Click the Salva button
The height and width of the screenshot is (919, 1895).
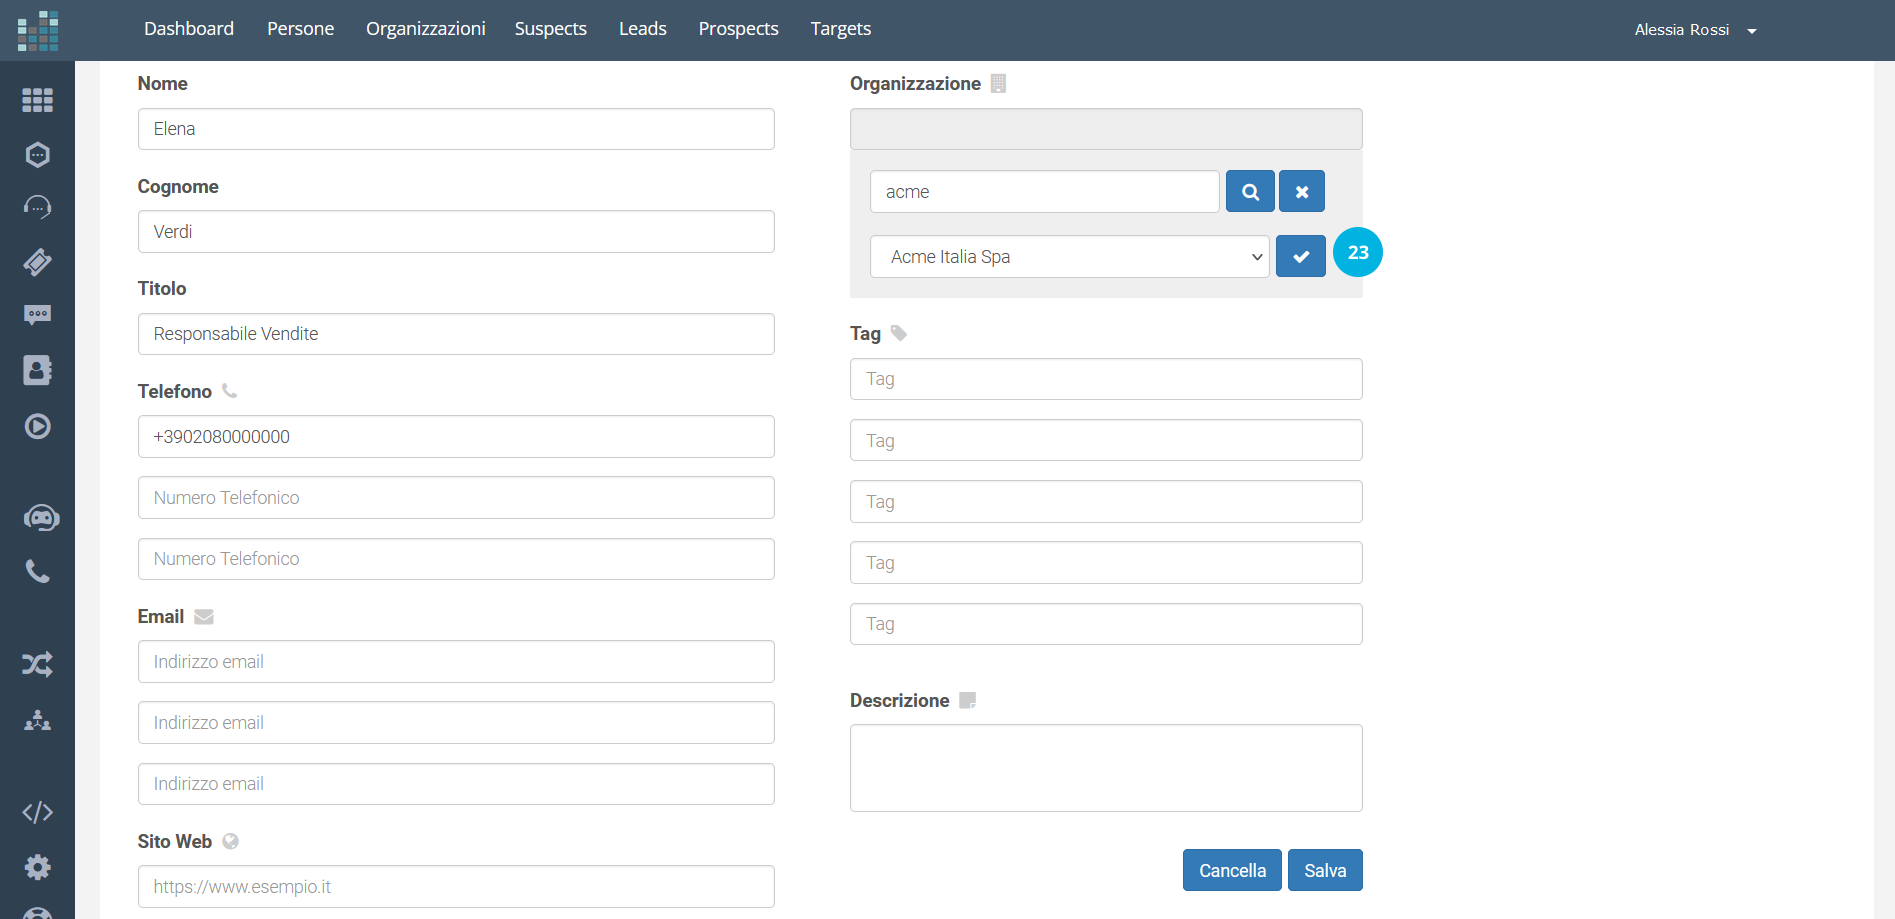(x=1325, y=870)
